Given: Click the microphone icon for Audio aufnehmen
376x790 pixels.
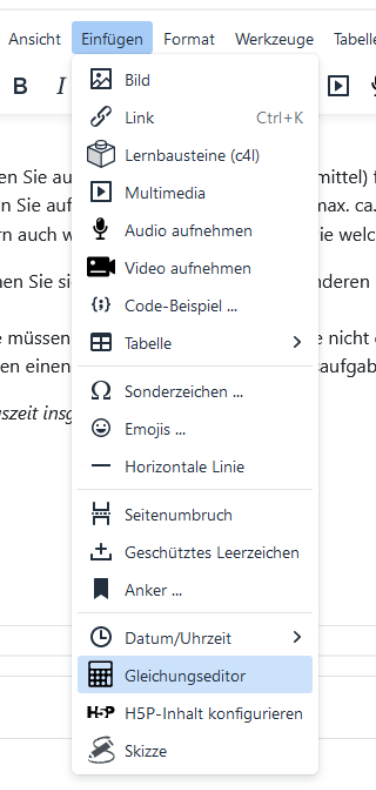Looking at the screenshot, I should (x=101, y=230).
